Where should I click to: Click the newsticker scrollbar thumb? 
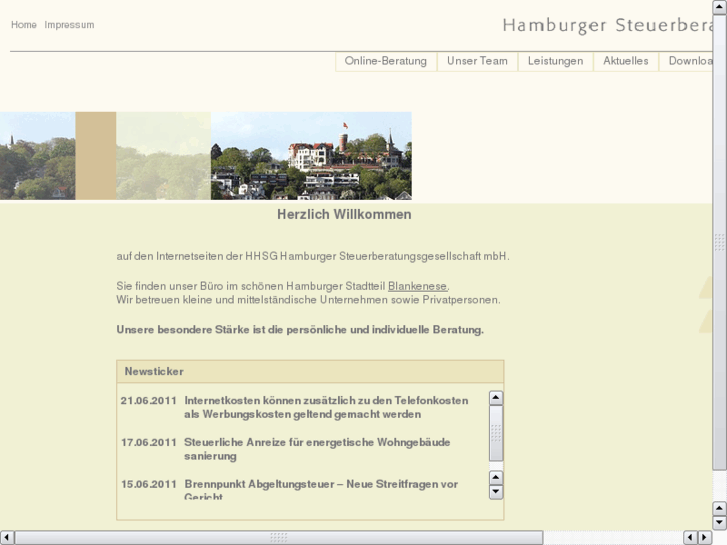[496, 433]
